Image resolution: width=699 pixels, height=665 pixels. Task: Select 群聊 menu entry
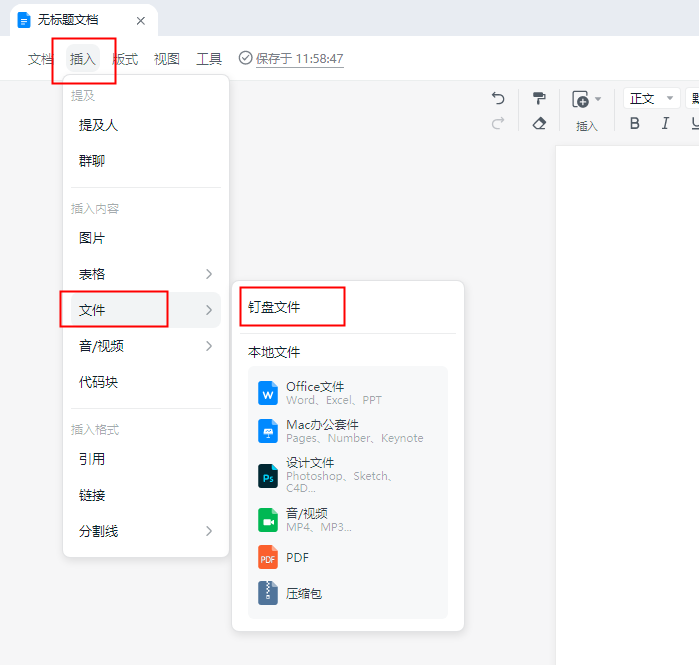point(146,161)
